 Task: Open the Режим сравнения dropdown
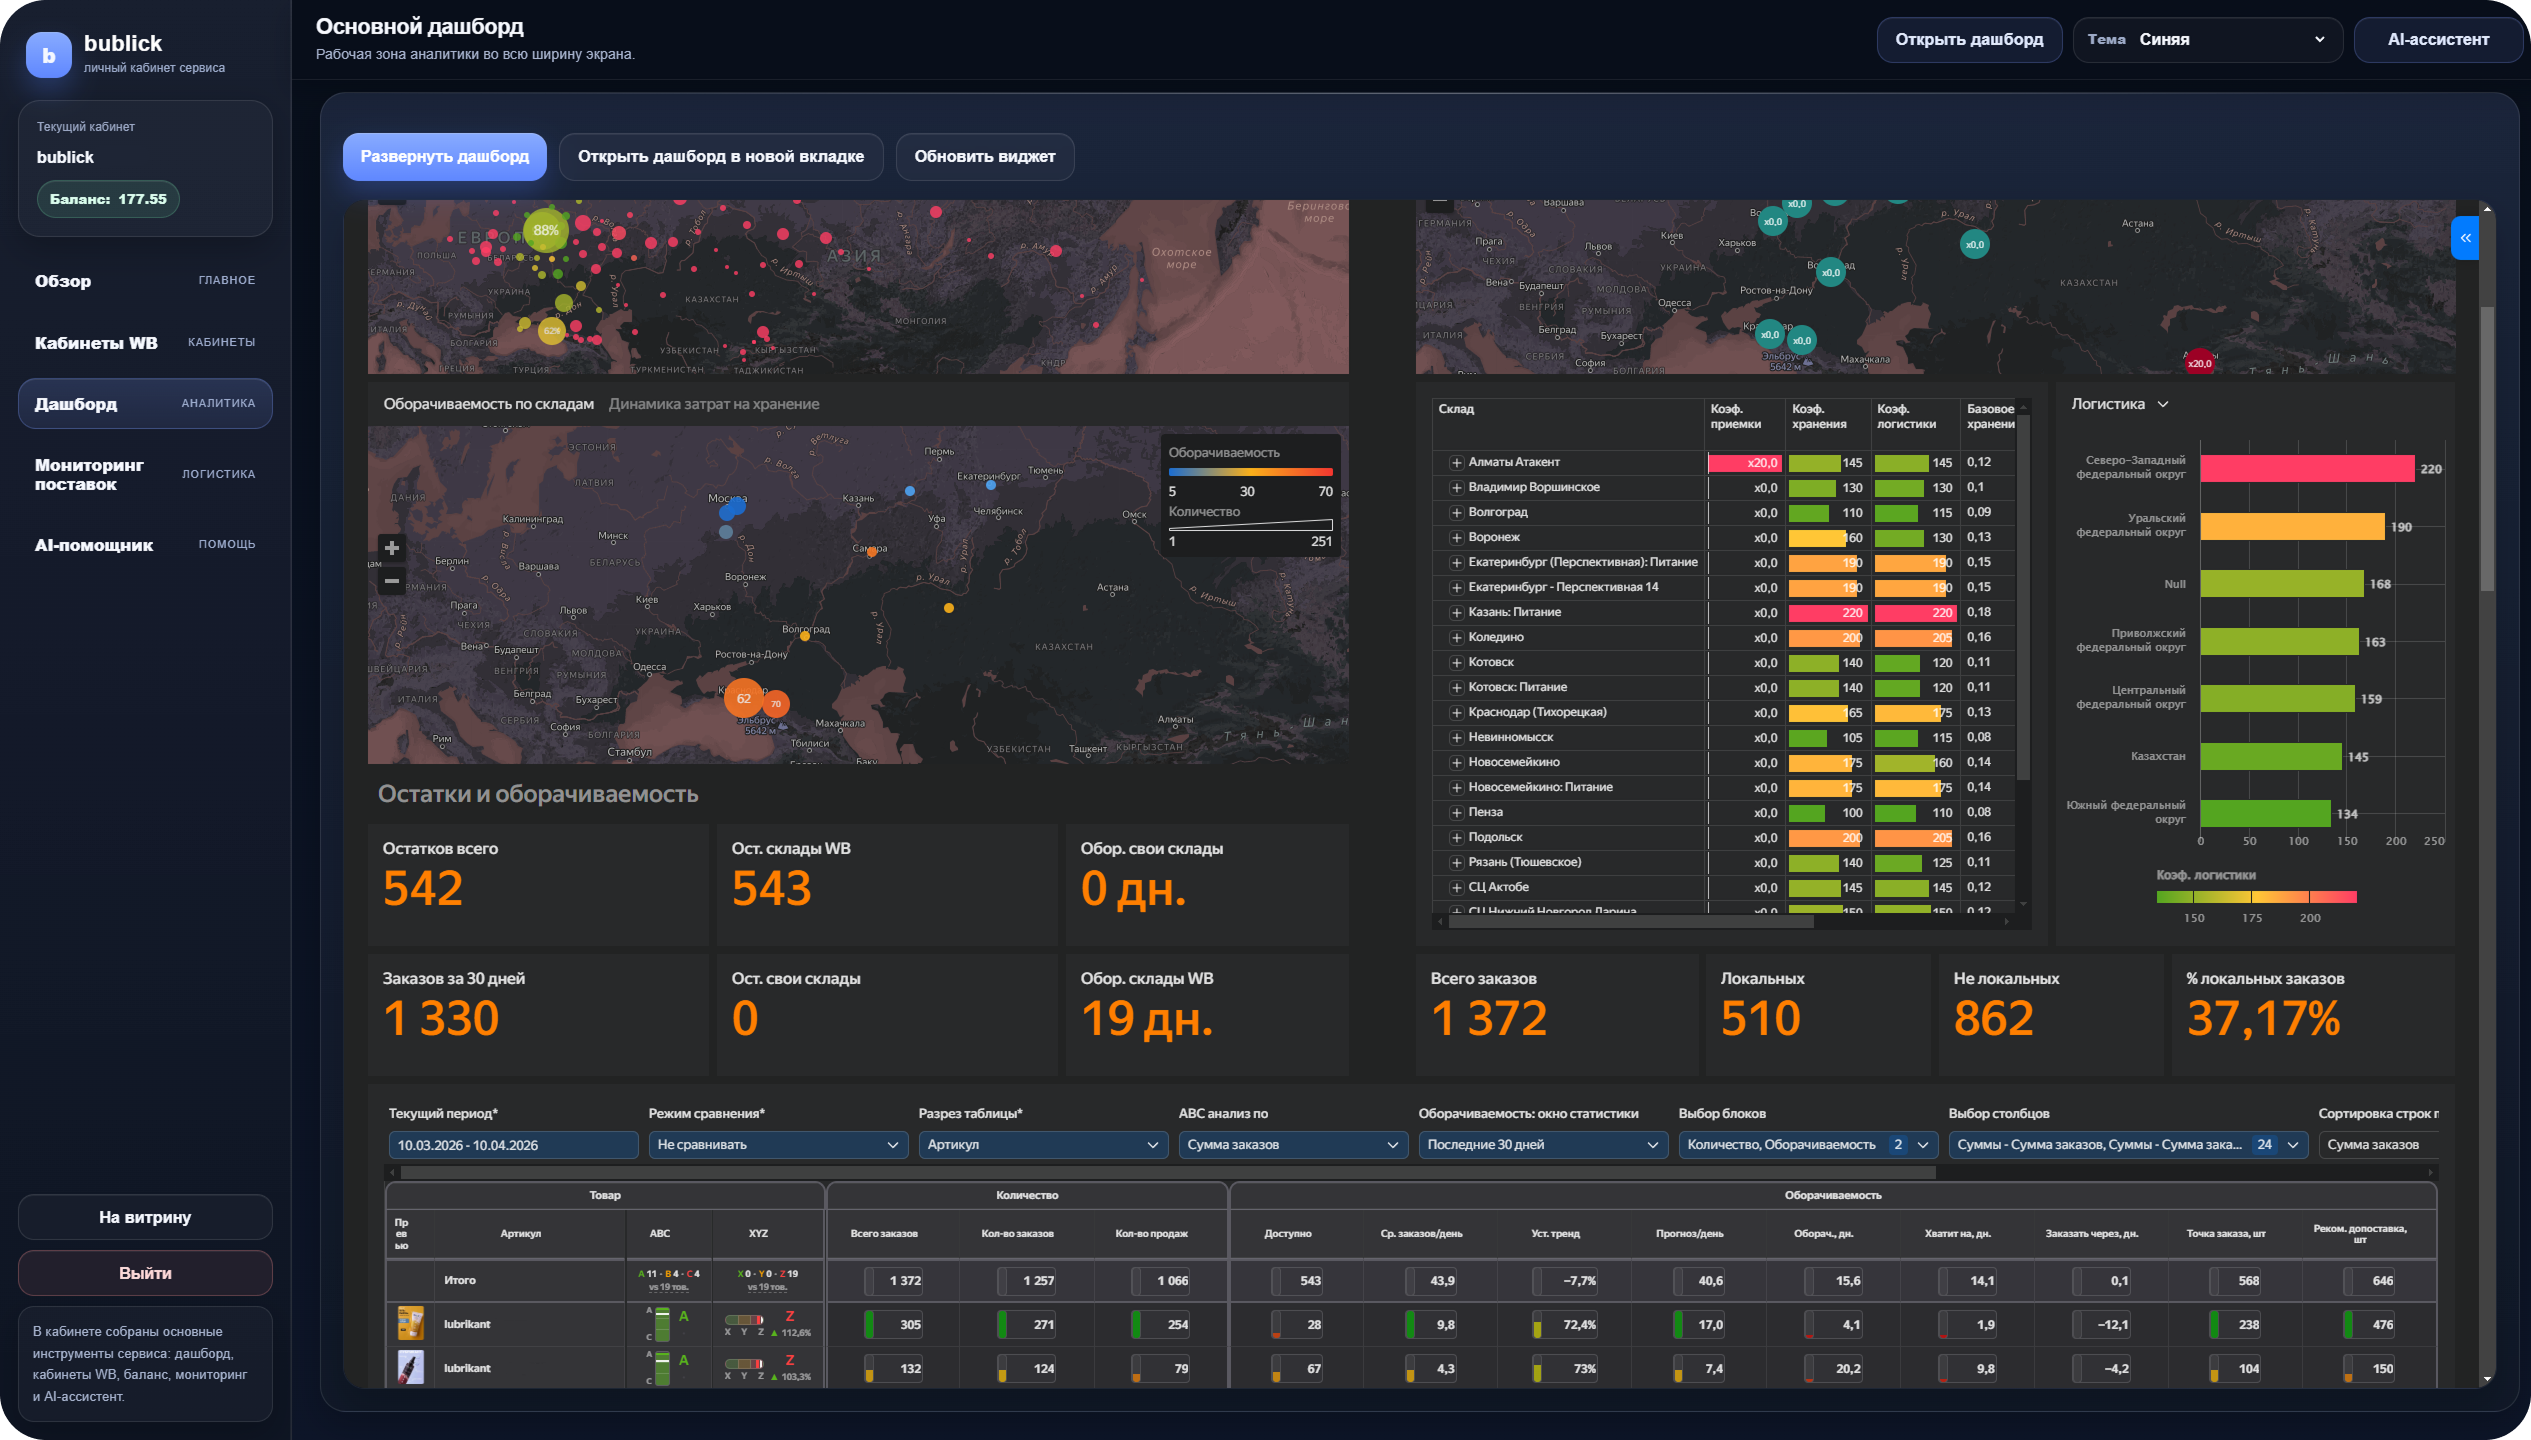click(x=777, y=1145)
